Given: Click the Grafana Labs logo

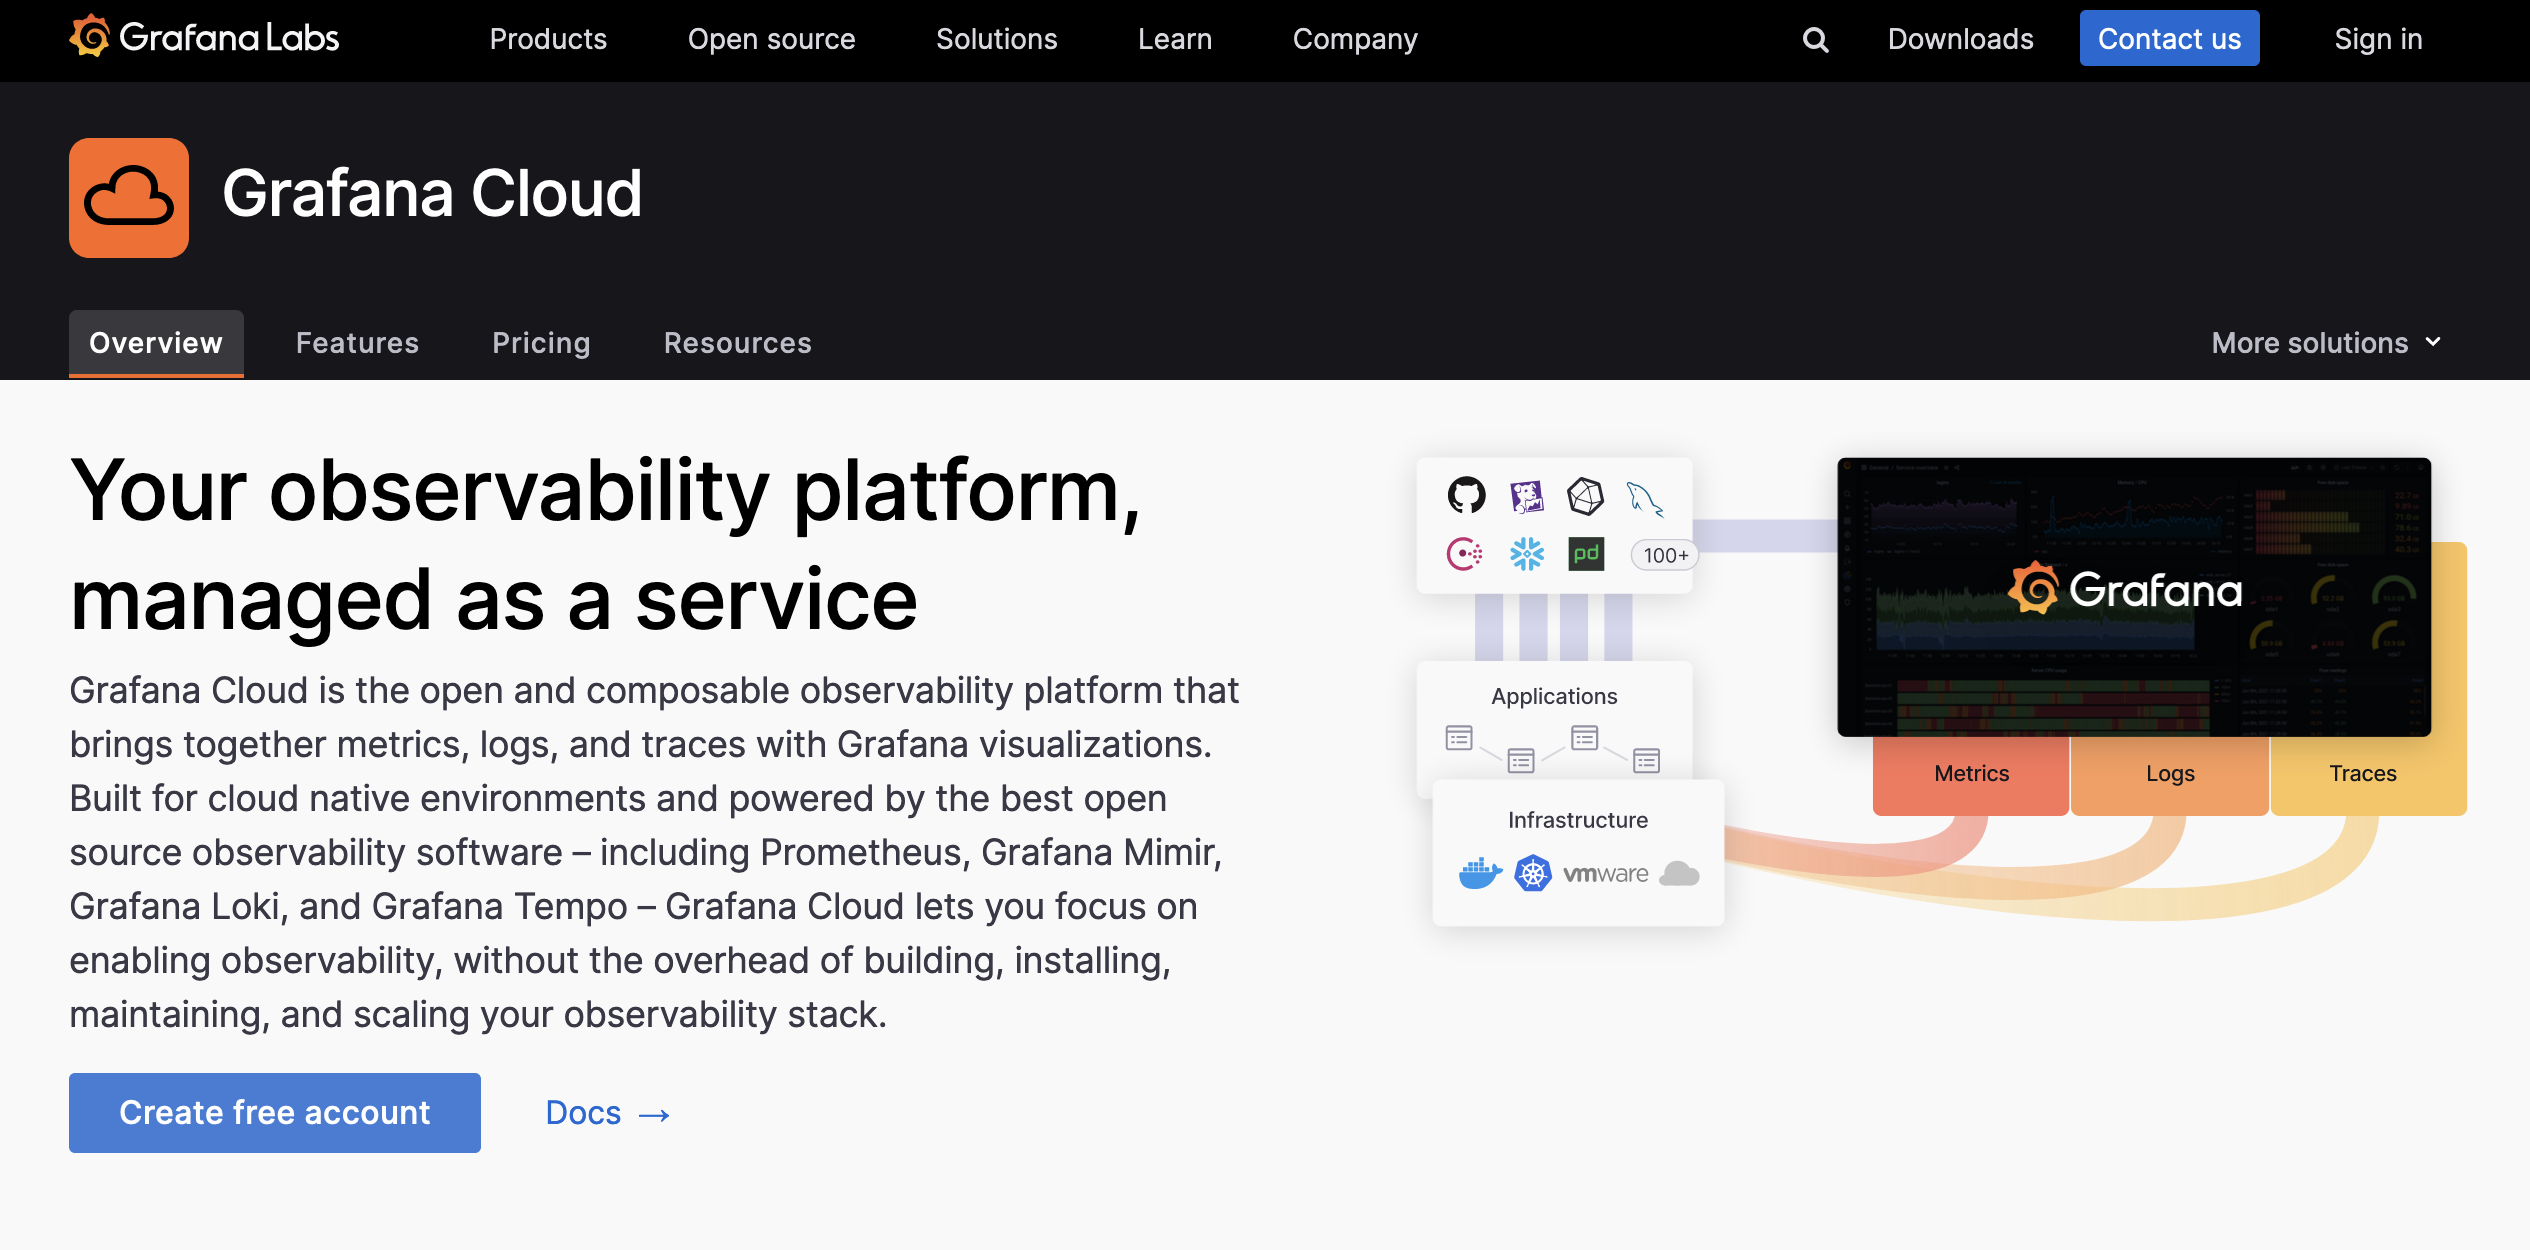Looking at the screenshot, I should [x=203, y=37].
